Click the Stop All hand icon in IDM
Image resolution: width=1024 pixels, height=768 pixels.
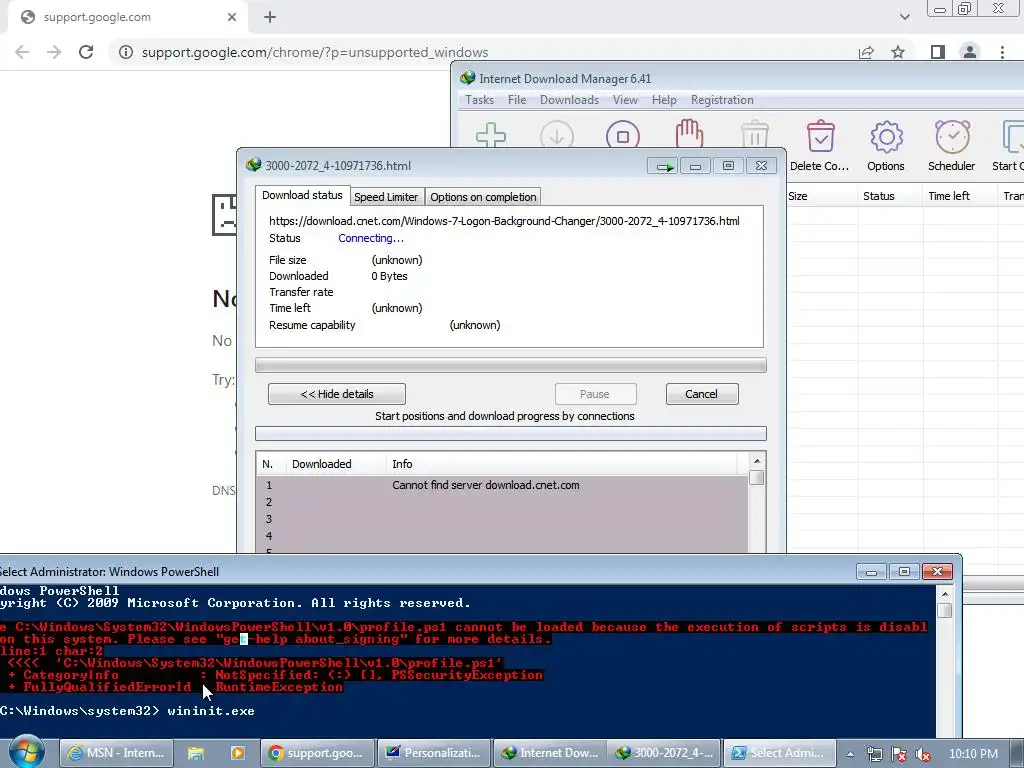point(689,134)
